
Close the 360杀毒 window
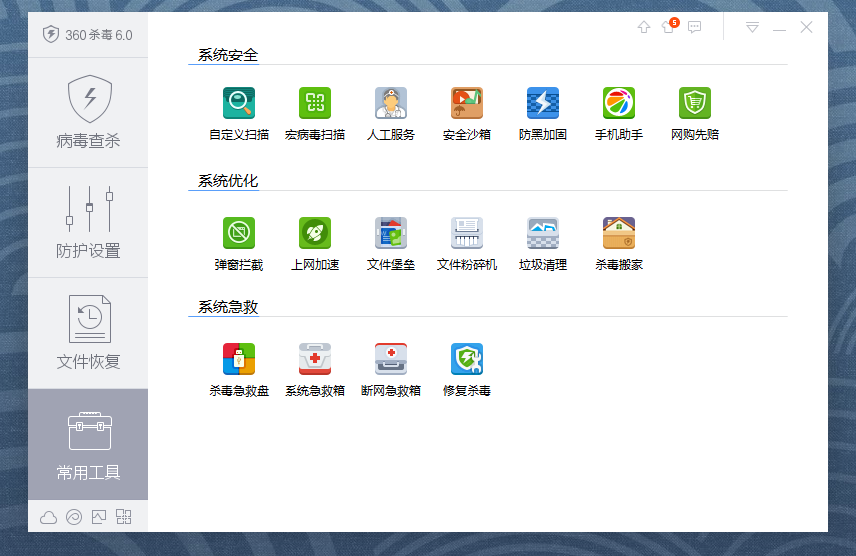pos(806,27)
